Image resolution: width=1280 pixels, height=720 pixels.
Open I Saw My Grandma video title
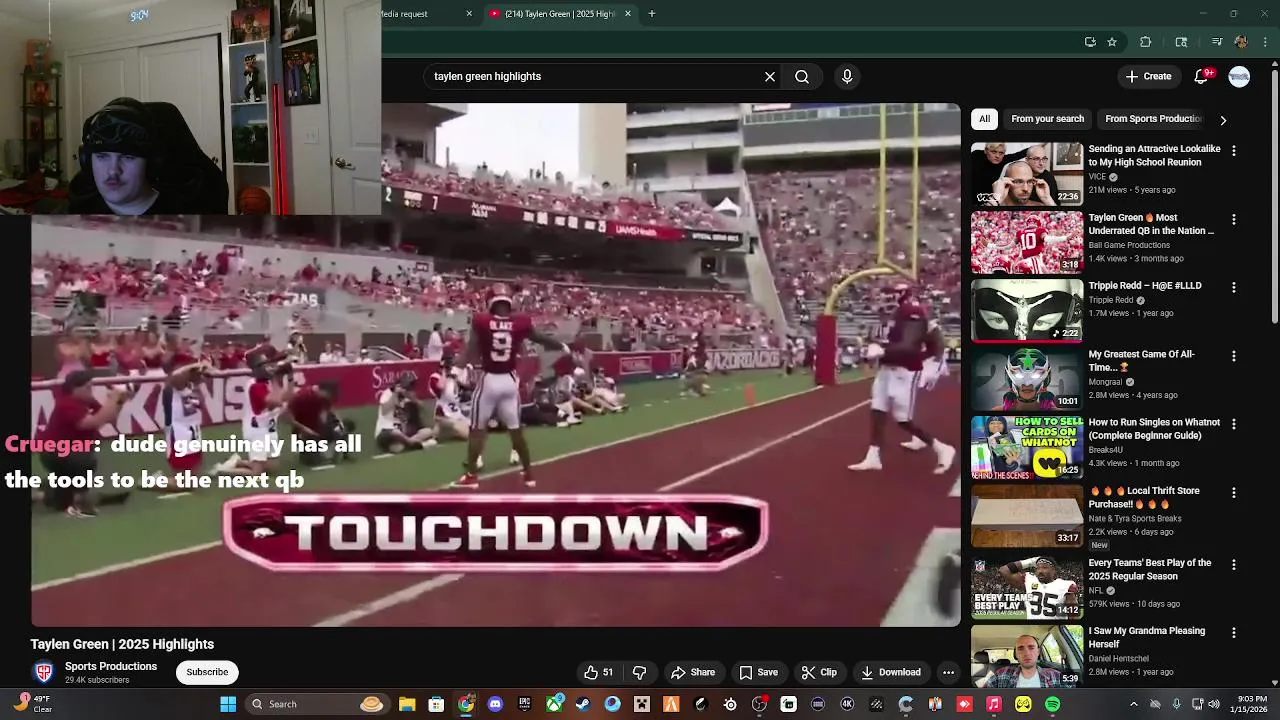coord(1147,637)
